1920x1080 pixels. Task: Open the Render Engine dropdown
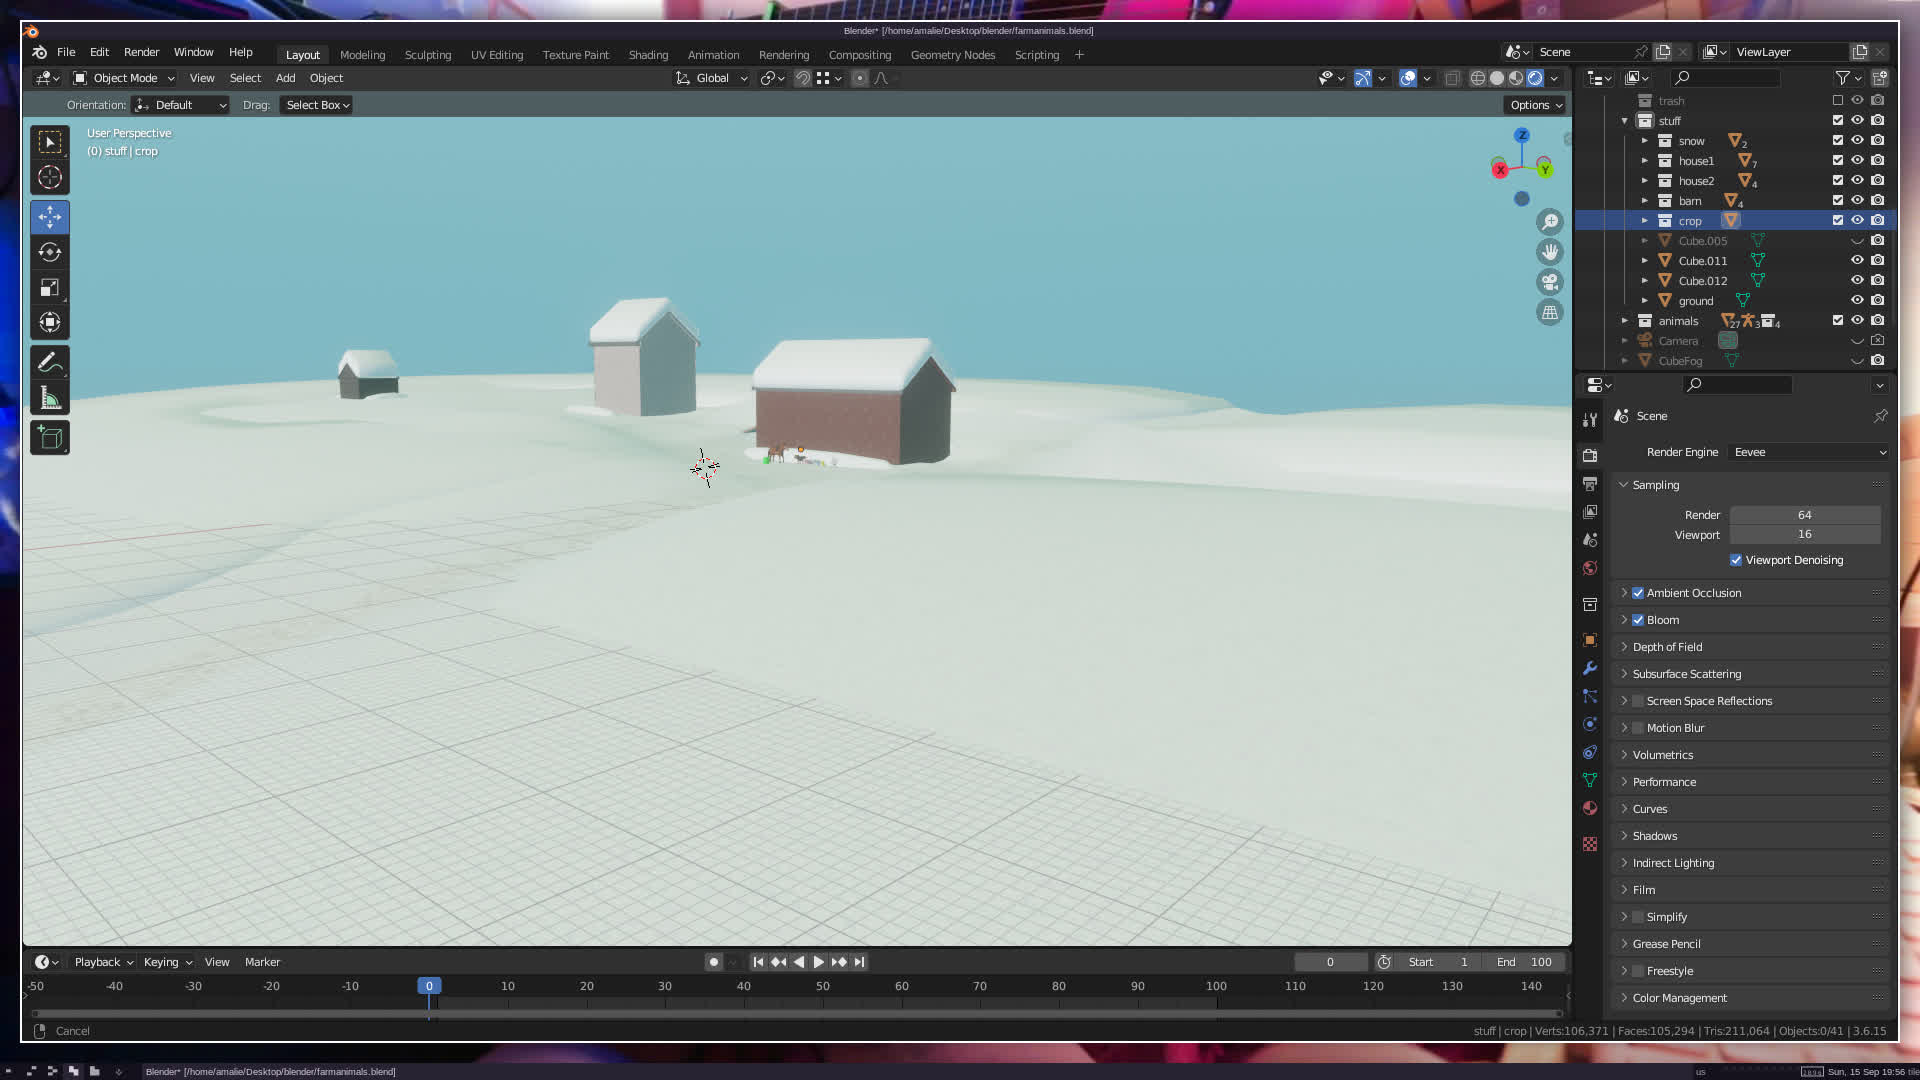click(x=1808, y=452)
